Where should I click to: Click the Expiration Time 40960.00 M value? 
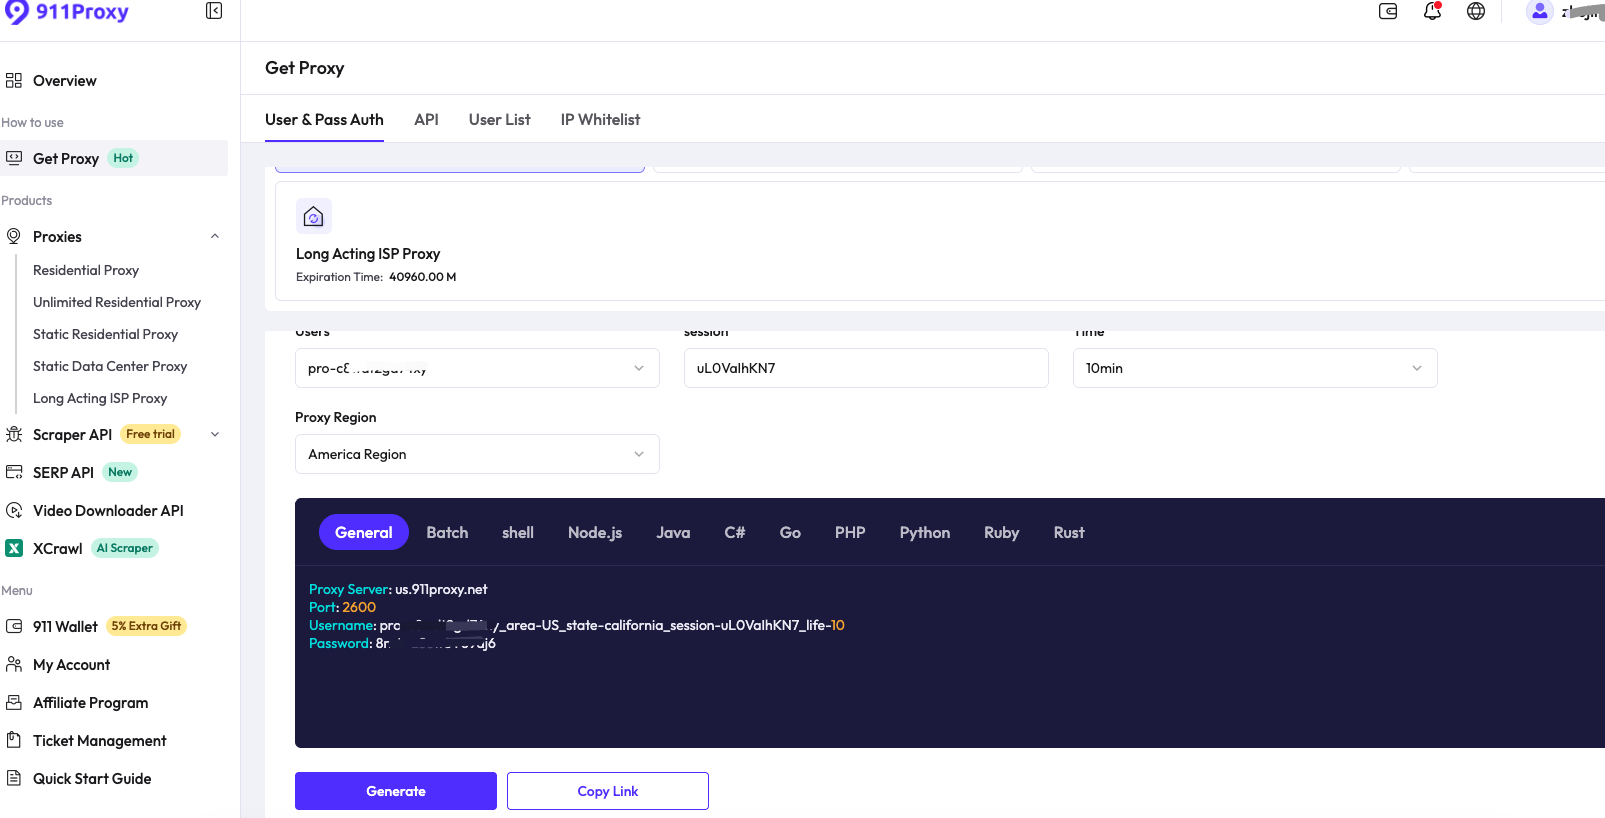click(x=422, y=277)
